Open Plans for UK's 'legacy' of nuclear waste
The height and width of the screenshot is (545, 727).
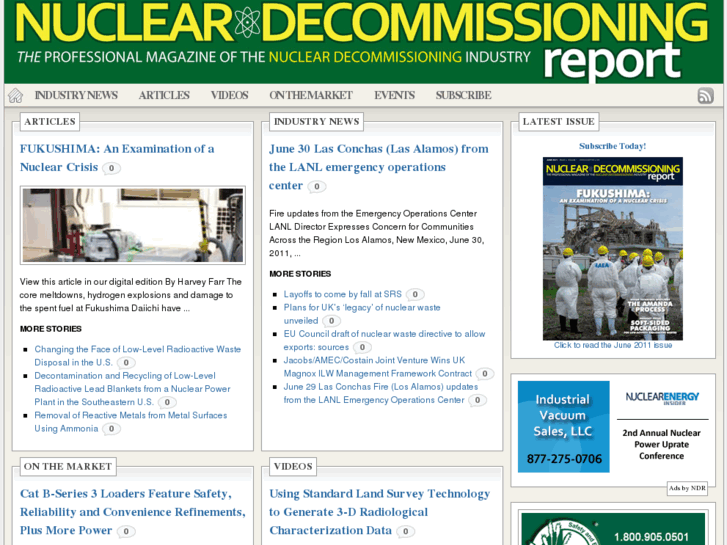click(362, 314)
